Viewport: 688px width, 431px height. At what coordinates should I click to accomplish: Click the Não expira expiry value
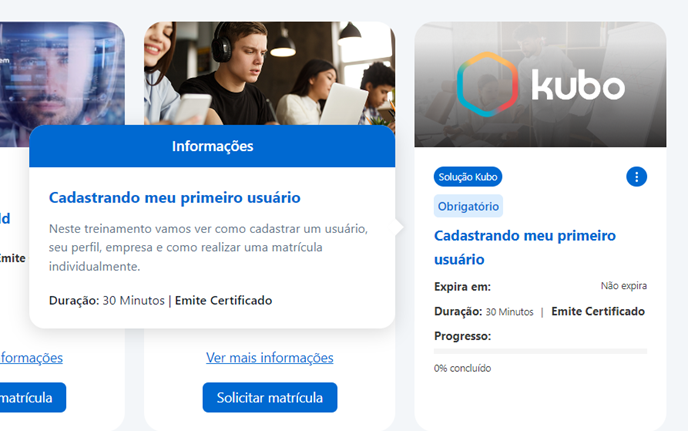pos(624,286)
